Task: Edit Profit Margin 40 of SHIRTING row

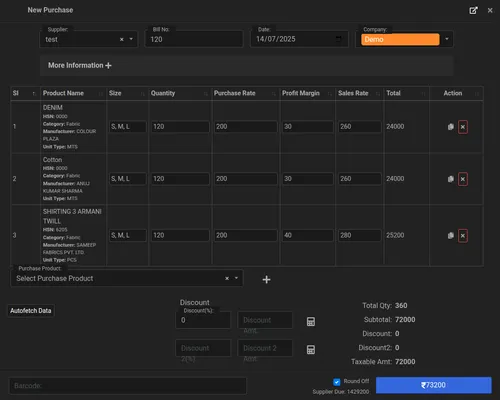Action: (308, 236)
